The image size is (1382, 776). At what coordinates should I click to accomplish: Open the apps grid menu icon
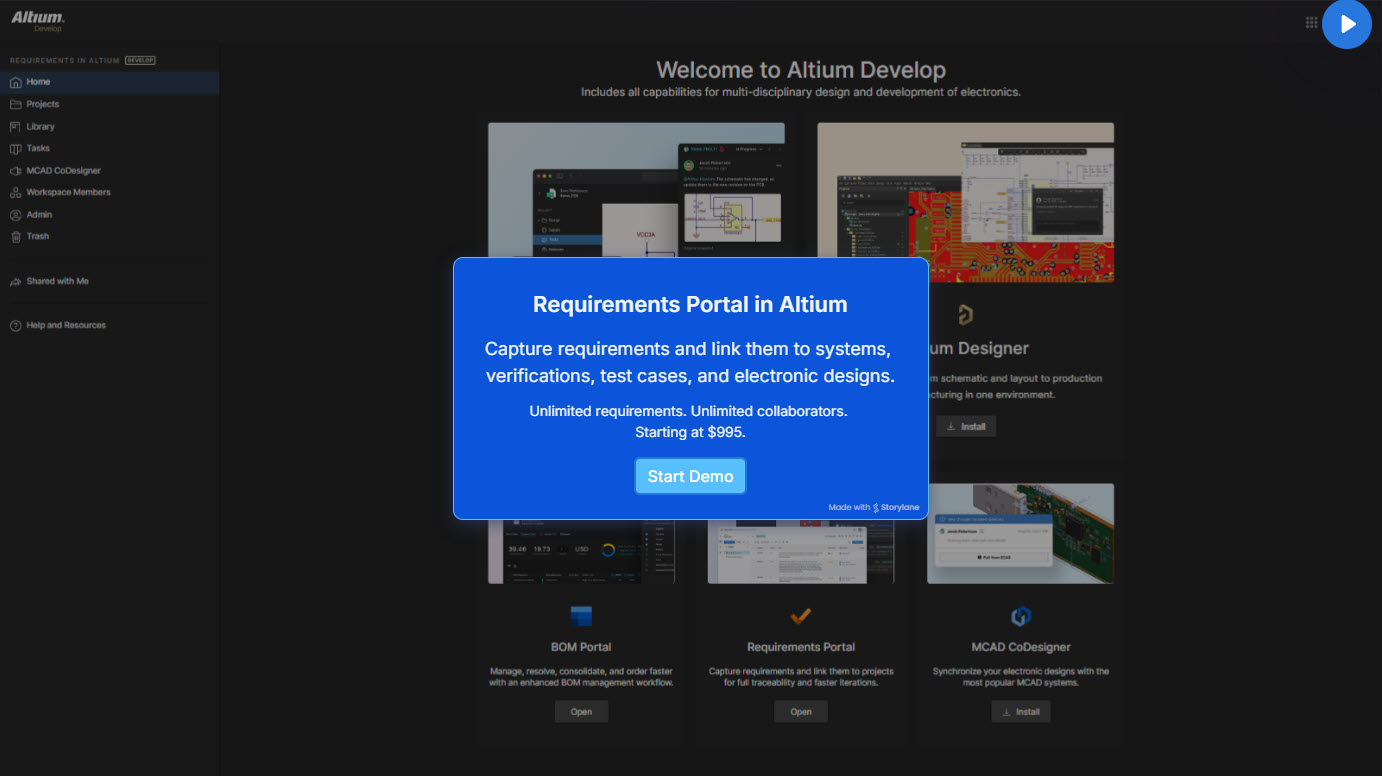(x=1311, y=23)
